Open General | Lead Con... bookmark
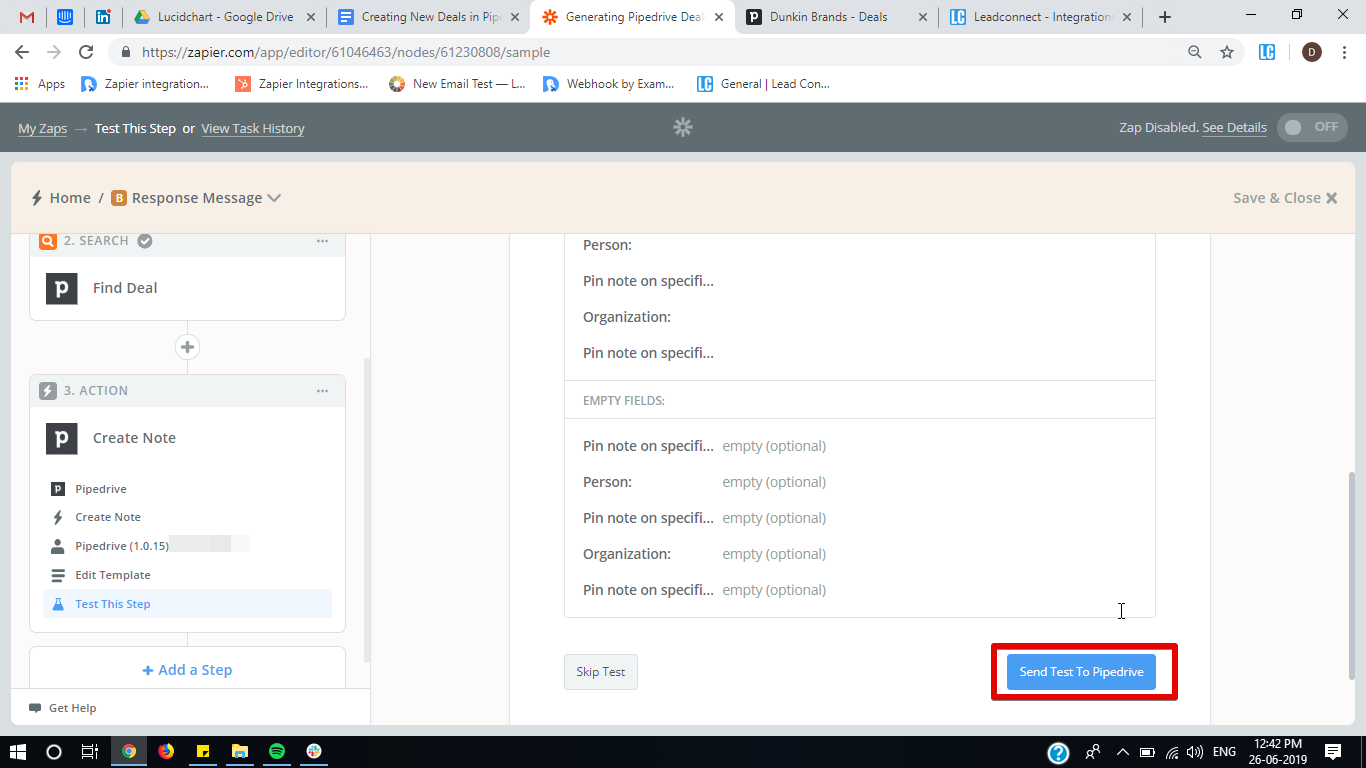 coord(764,84)
